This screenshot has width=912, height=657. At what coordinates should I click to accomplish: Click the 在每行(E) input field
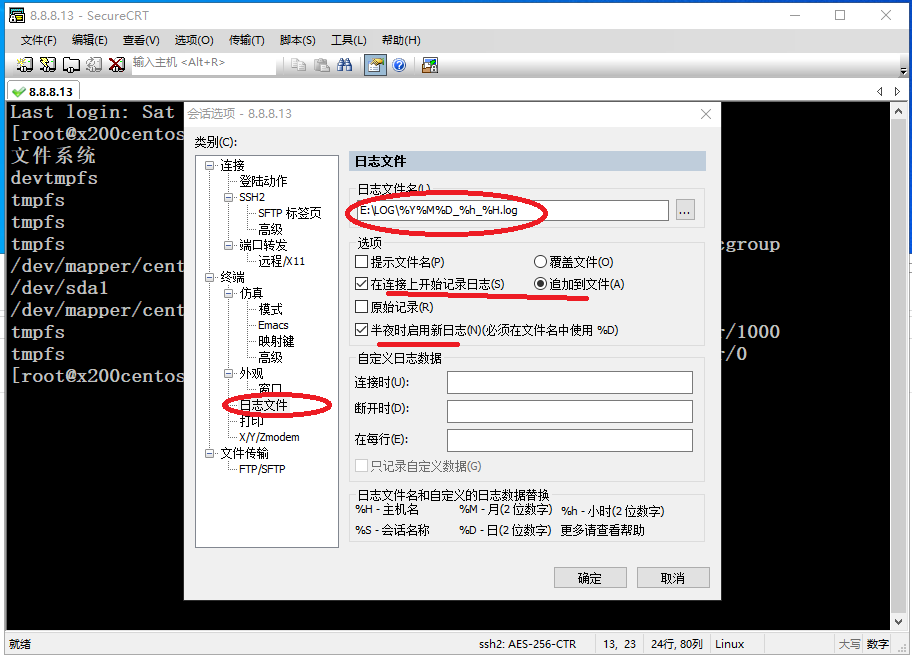click(570, 440)
